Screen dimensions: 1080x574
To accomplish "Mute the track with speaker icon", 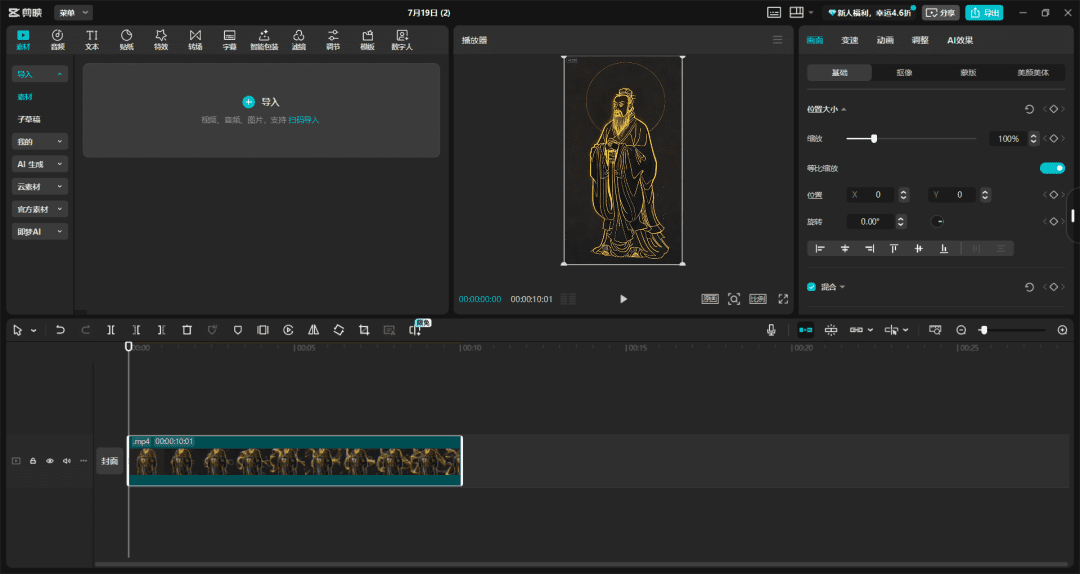I will click(x=67, y=461).
